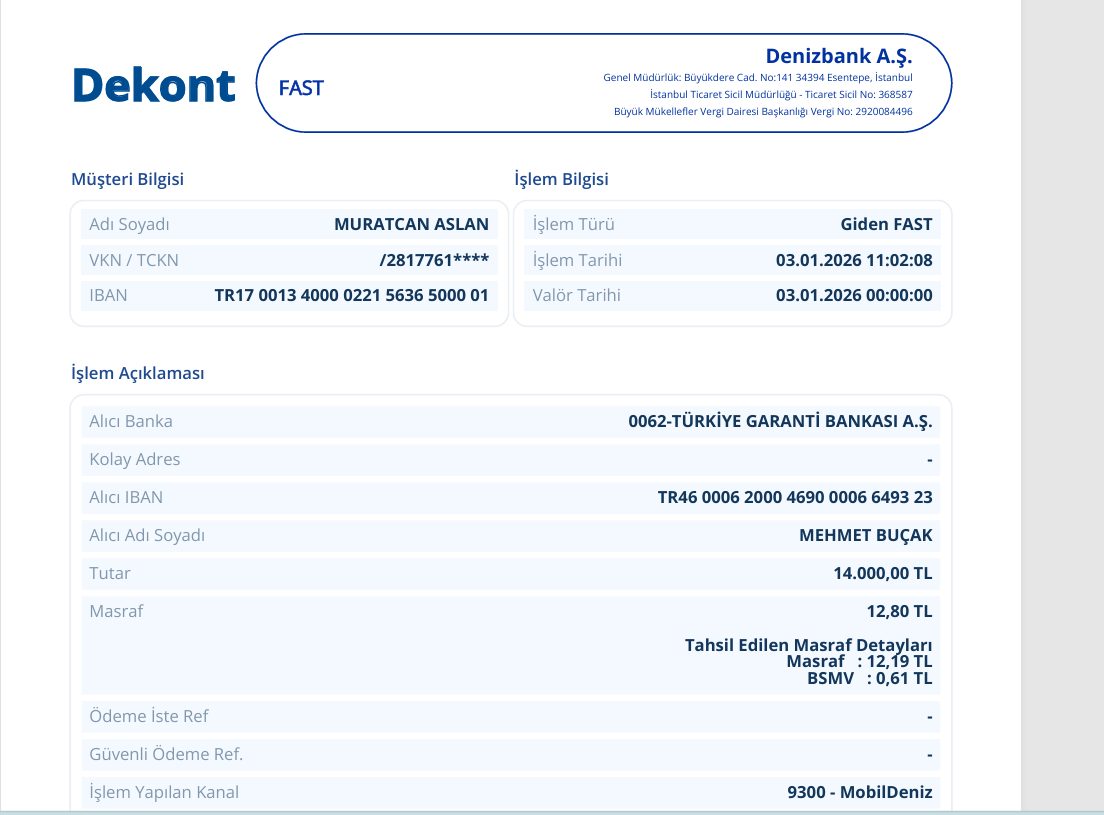
Task: Select customer name MURATCAN ASLAN
Action: tap(411, 225)
